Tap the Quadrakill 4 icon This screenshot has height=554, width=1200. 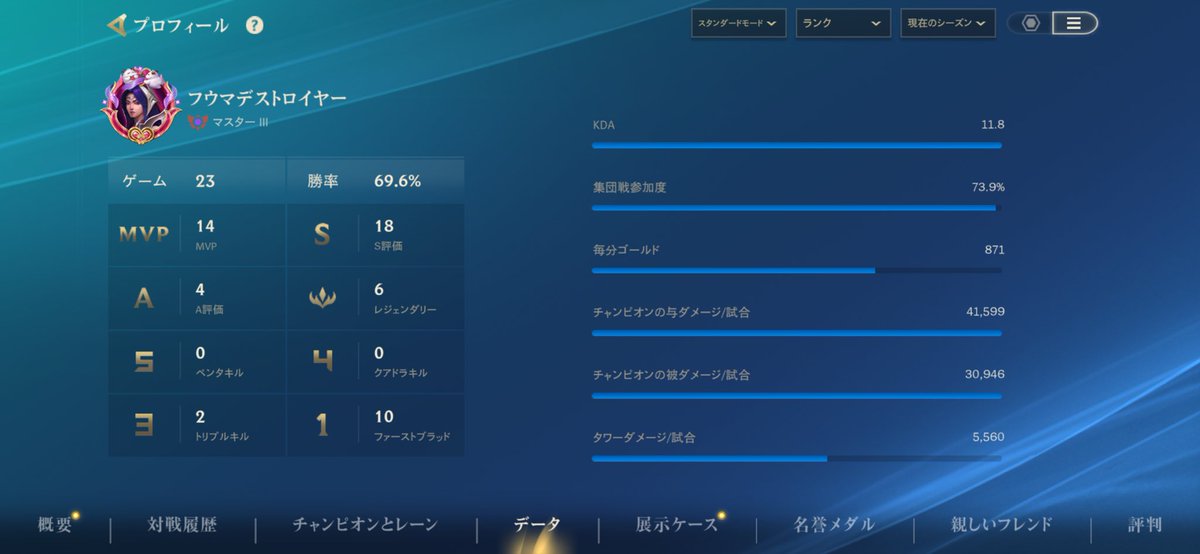322,361
